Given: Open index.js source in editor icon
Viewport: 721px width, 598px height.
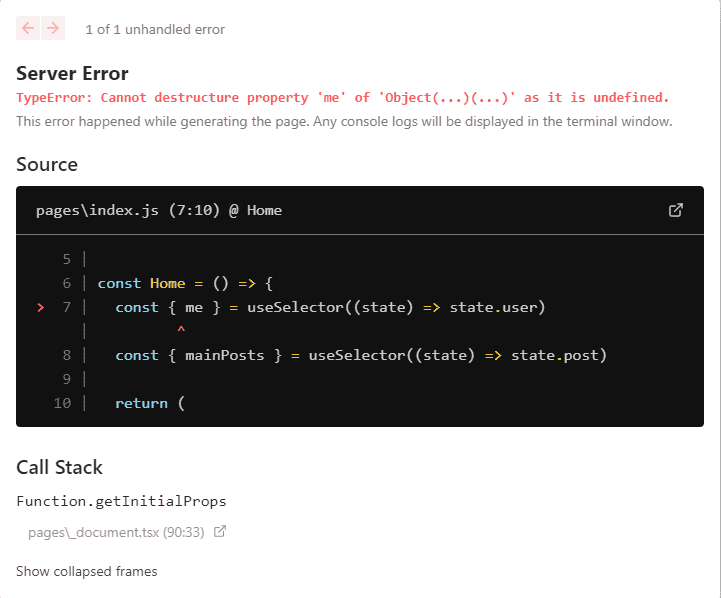Looking at the screenshot, I should click(676, 210).
